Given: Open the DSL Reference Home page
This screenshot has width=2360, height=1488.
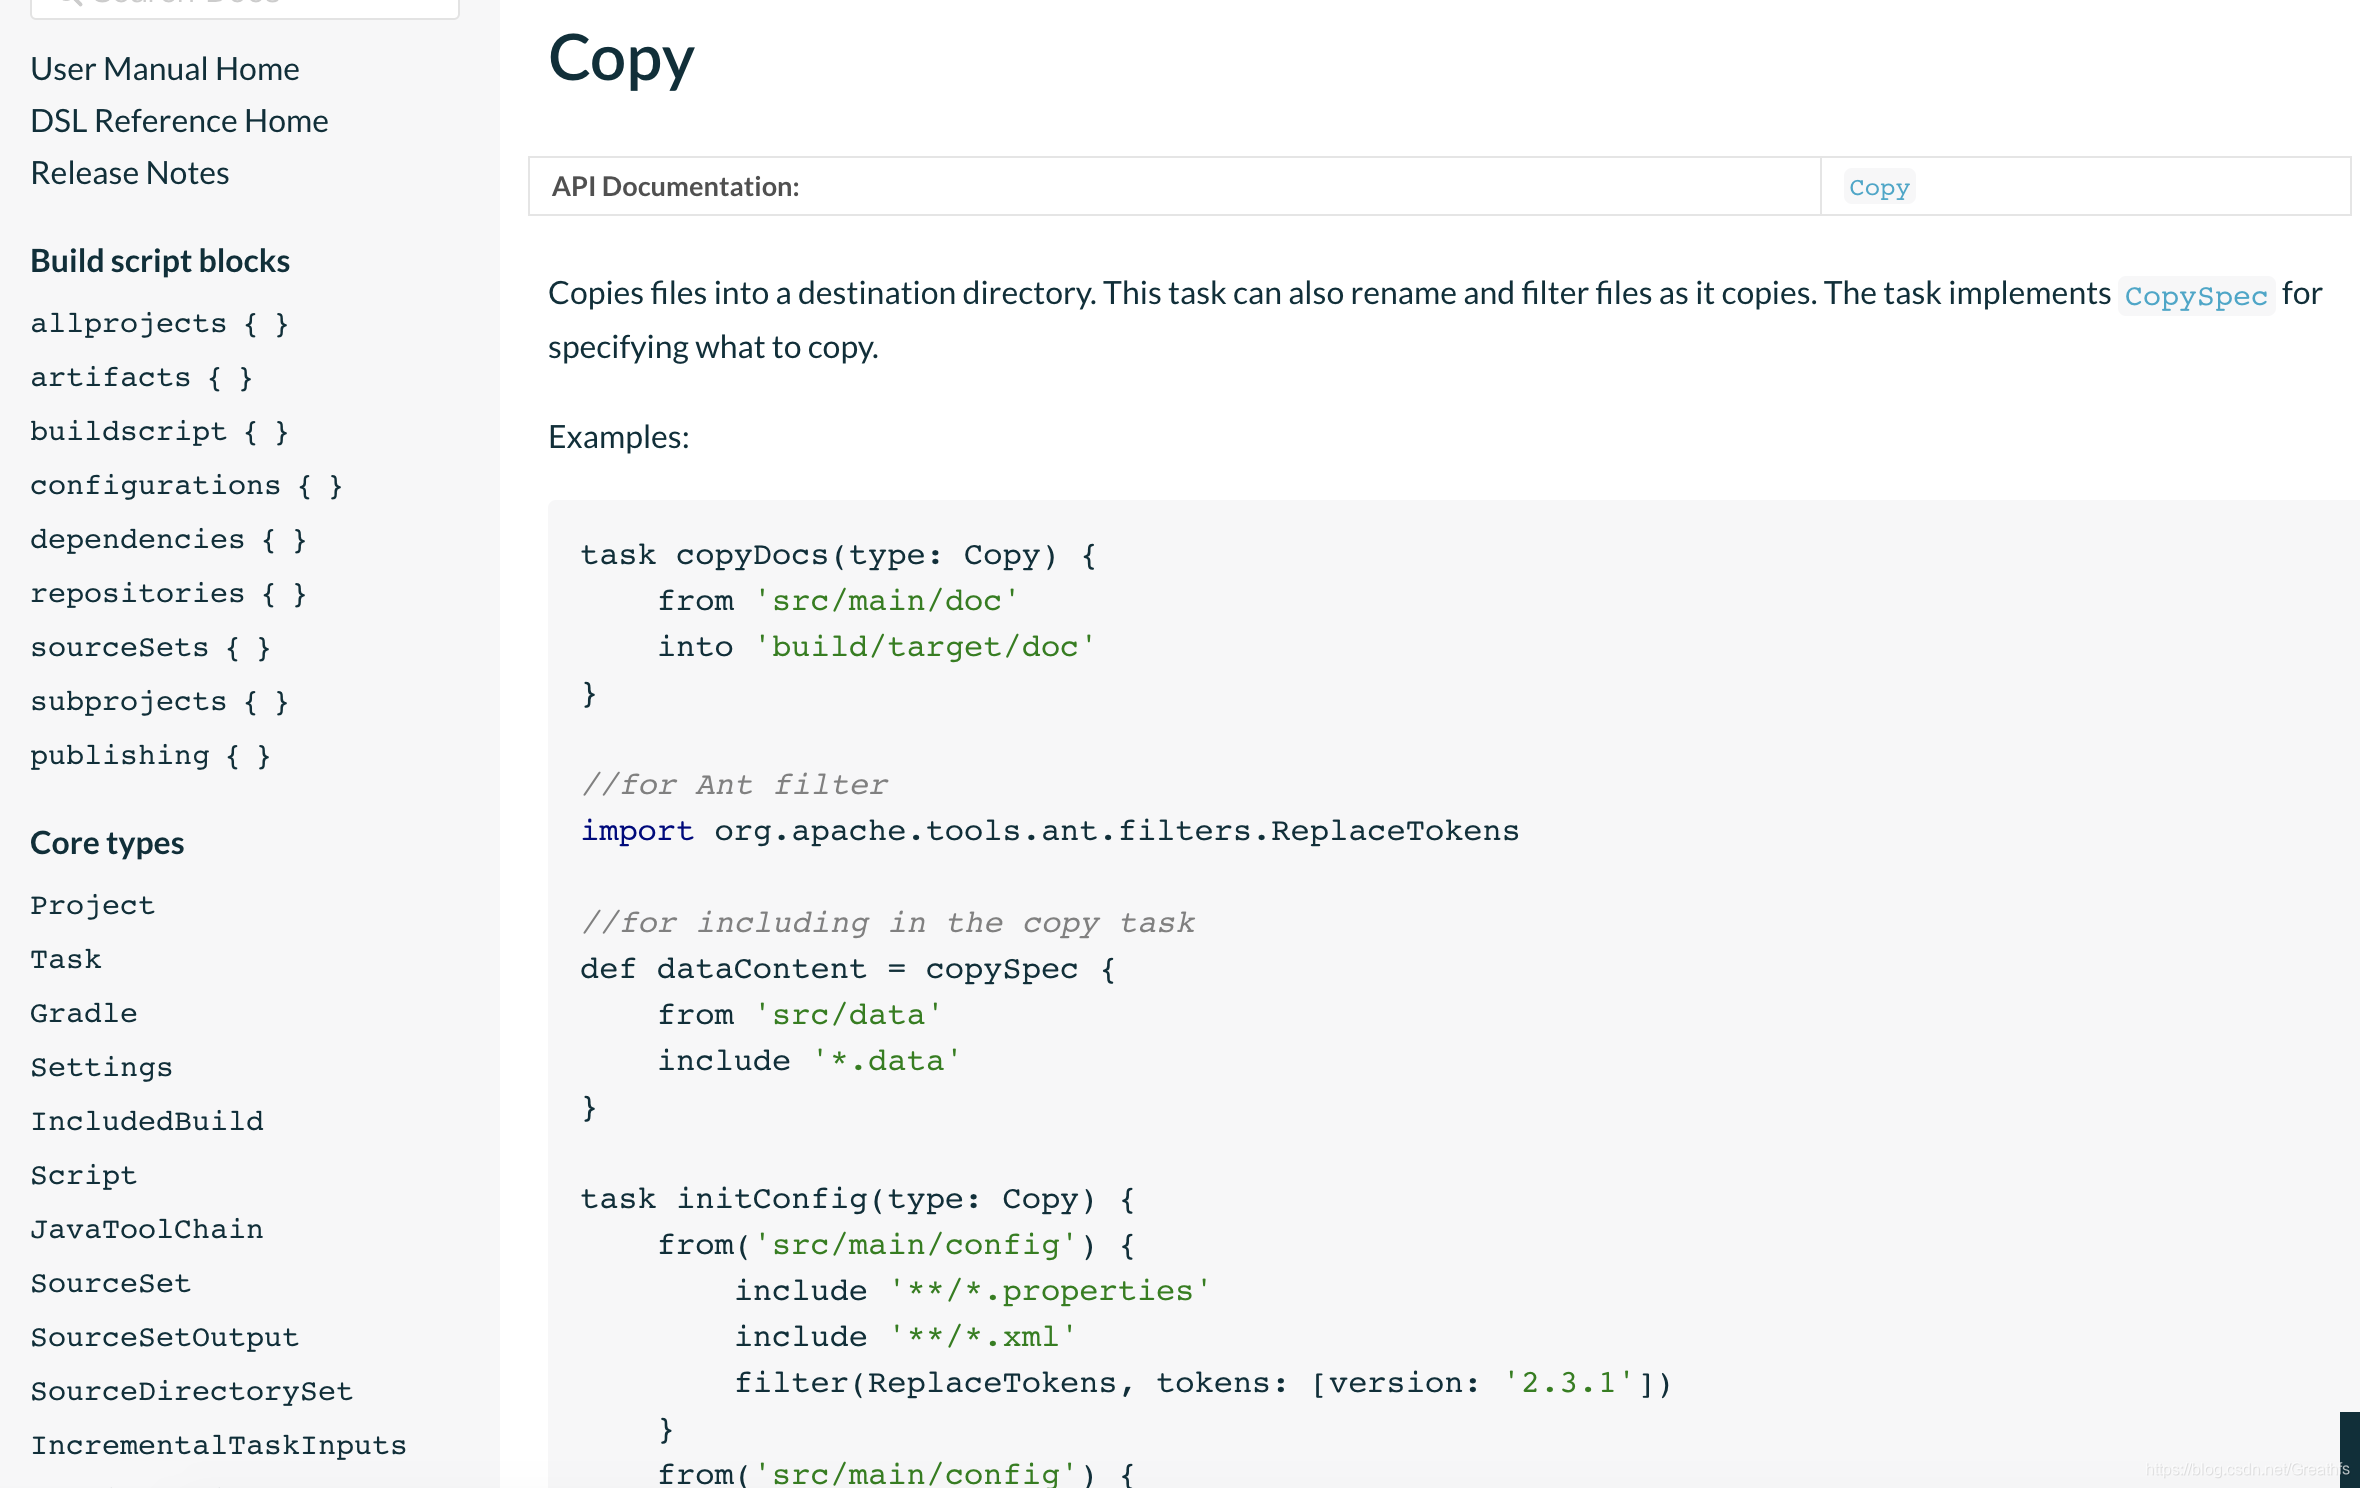Looking at the screenshot, I should click(x=178, y=120).
